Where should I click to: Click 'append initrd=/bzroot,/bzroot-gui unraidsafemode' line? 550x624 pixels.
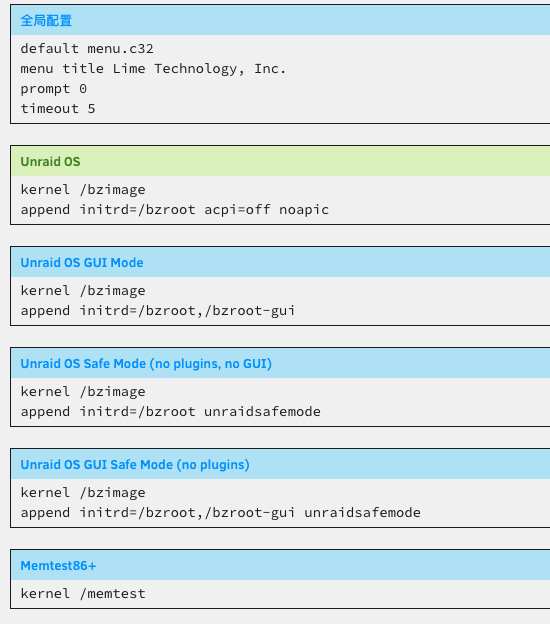click(x=220, y=513)
